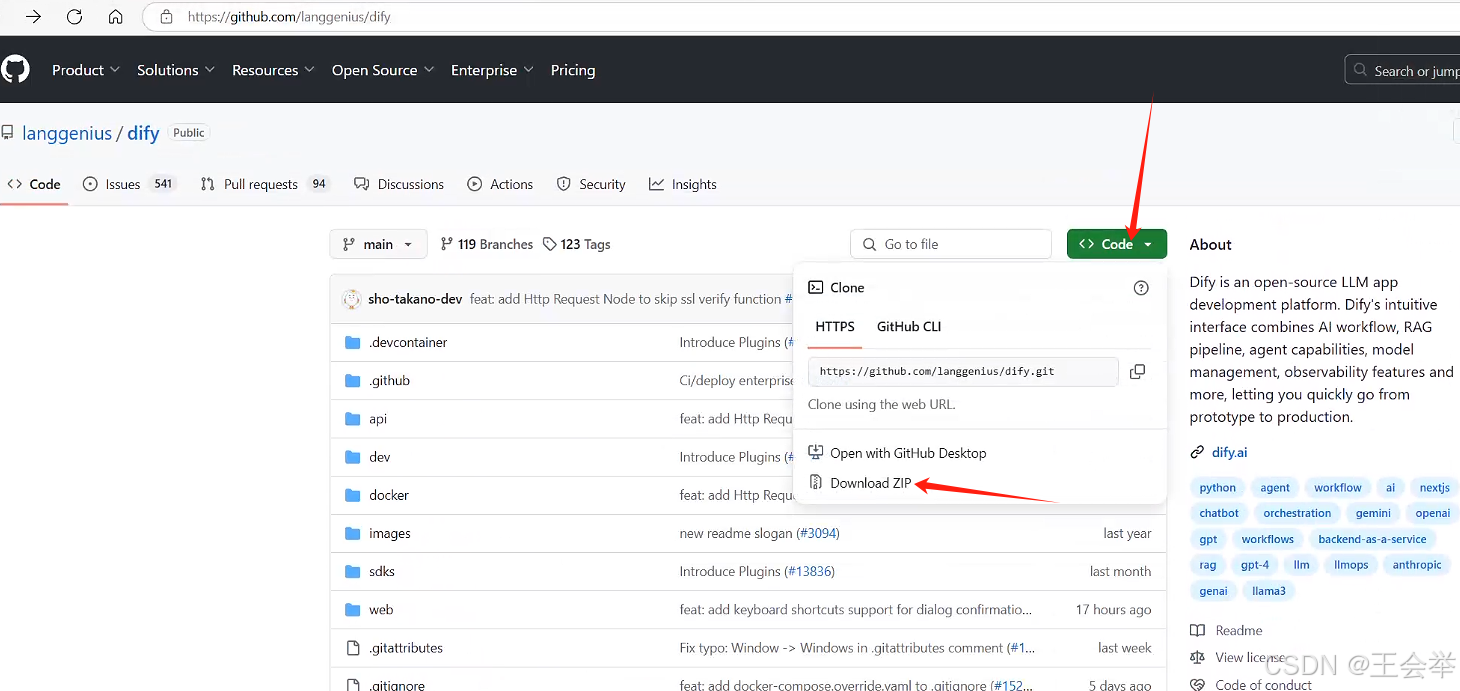
Task: Open the dev folder
Action: coord(380,457)
